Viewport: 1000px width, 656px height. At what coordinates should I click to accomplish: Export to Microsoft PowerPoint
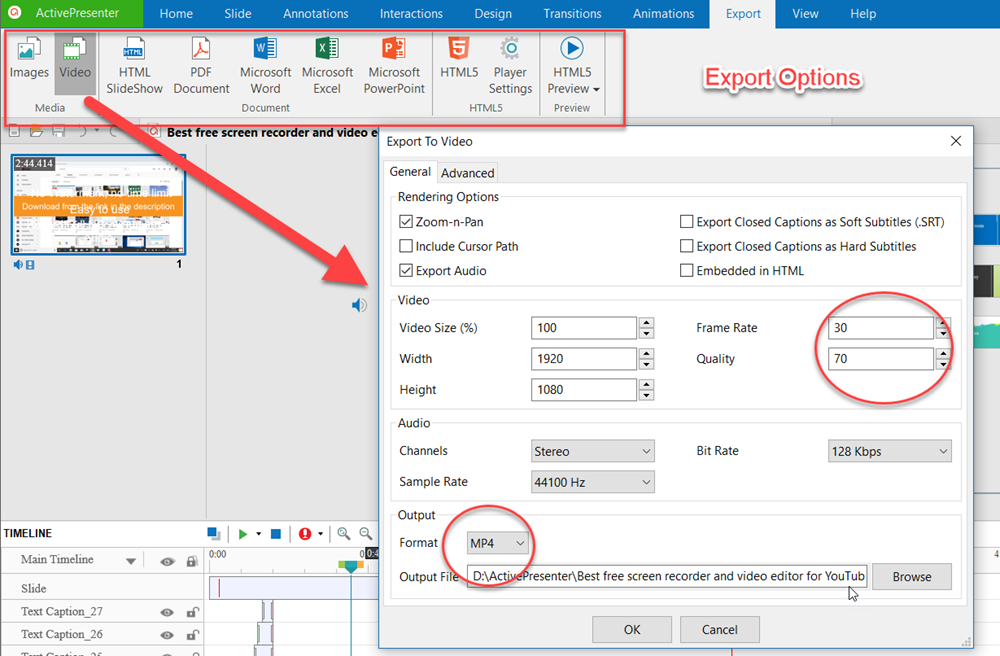[x=394, y=65]
